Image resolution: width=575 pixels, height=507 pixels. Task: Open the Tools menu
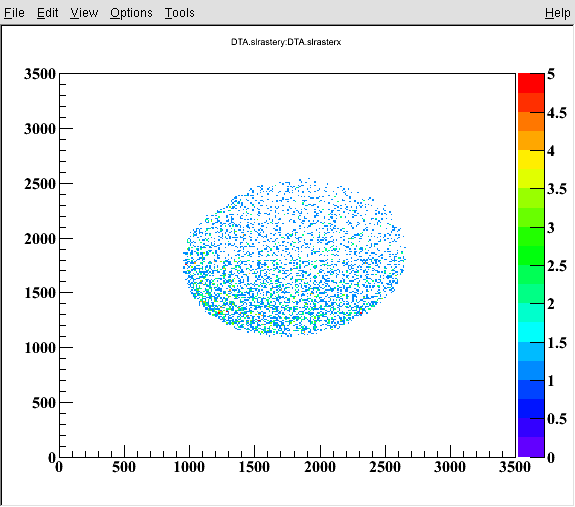click(179, 13)
